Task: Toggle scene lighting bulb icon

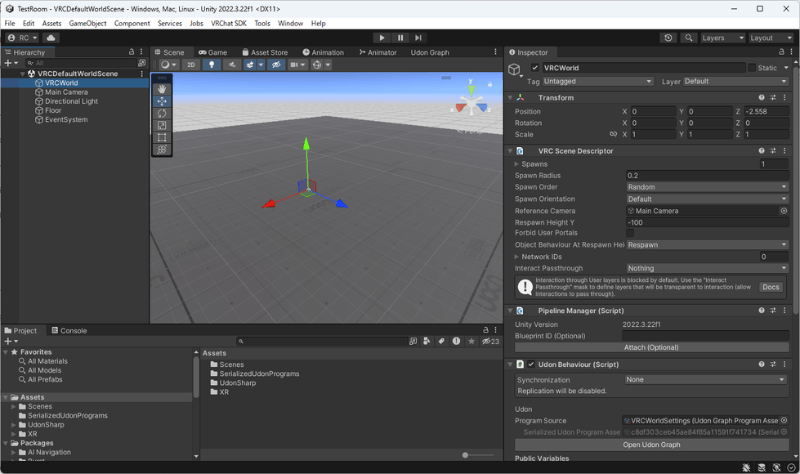Action: click(x=211, y=65)
